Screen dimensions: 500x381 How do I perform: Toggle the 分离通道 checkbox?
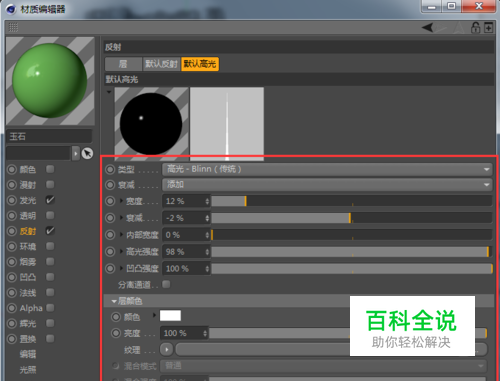pyautogui.click(x=166, y=284)
